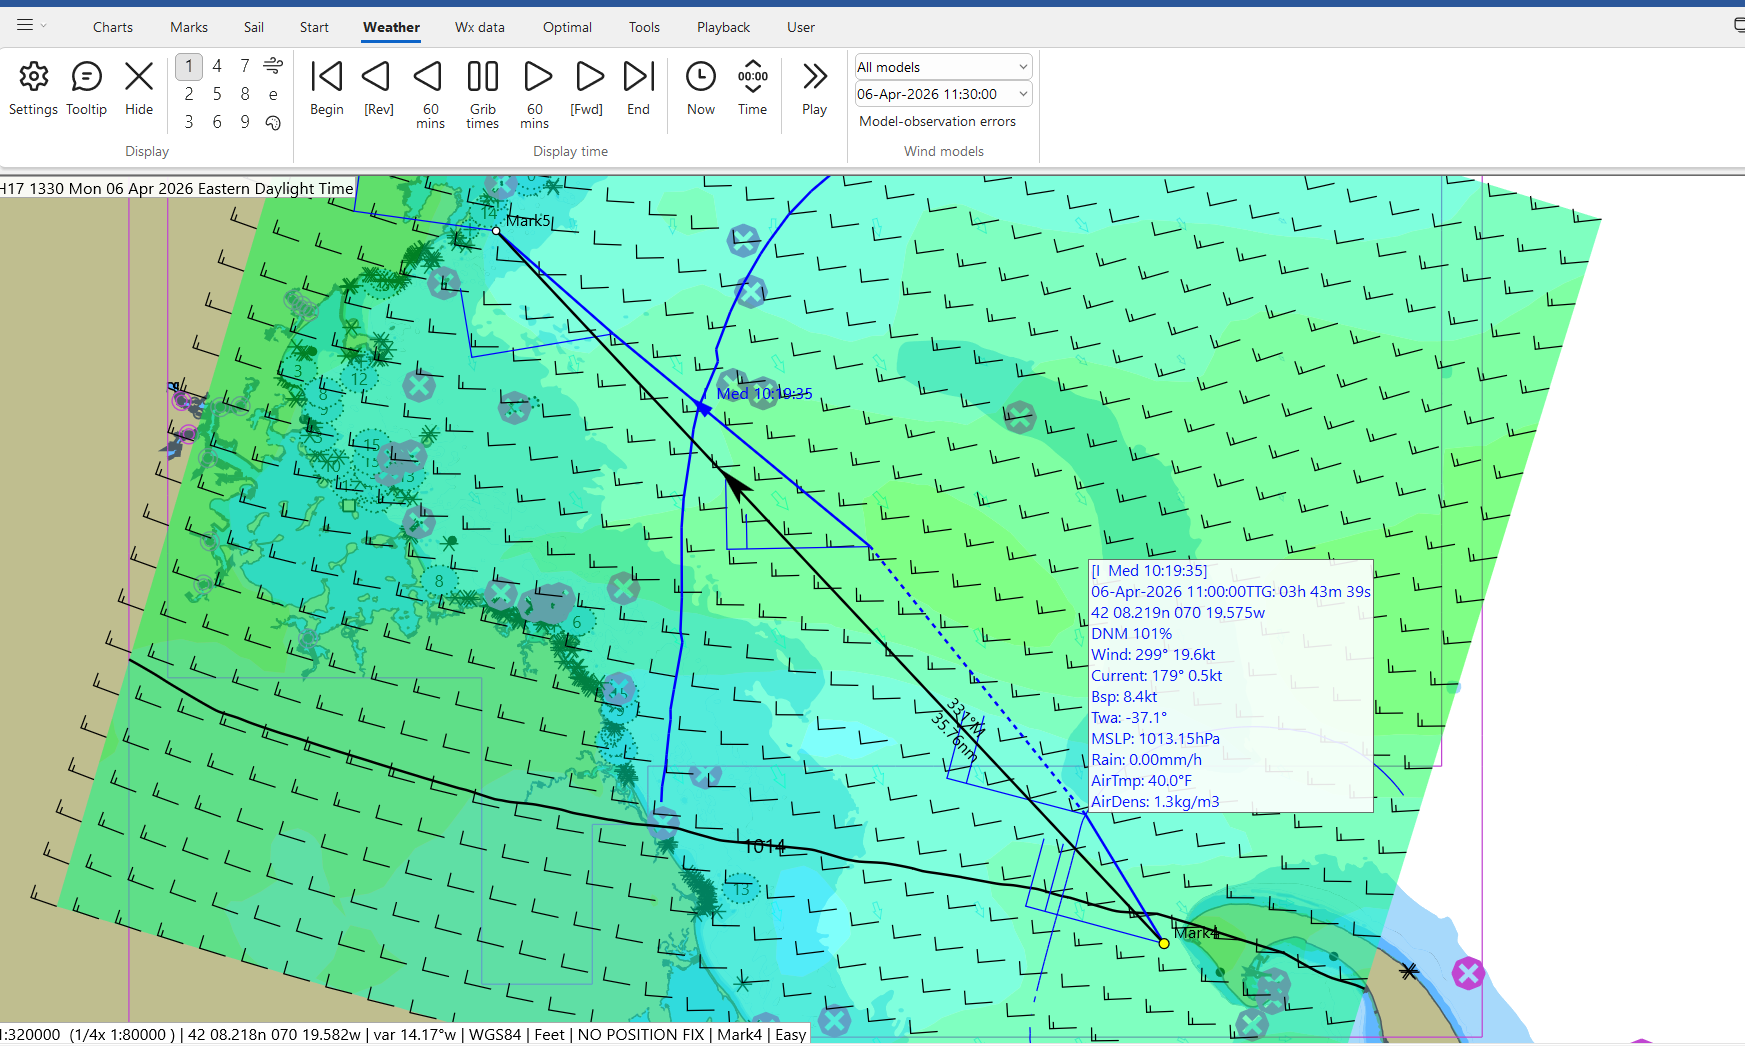
Task: Switch to the Sail tab
Action: [254, 27]
